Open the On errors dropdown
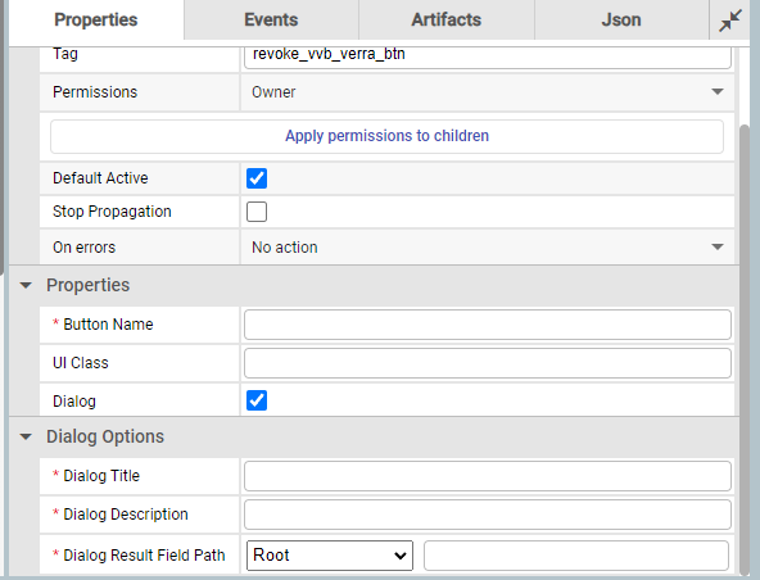760x580 pixels. [487, 247]
